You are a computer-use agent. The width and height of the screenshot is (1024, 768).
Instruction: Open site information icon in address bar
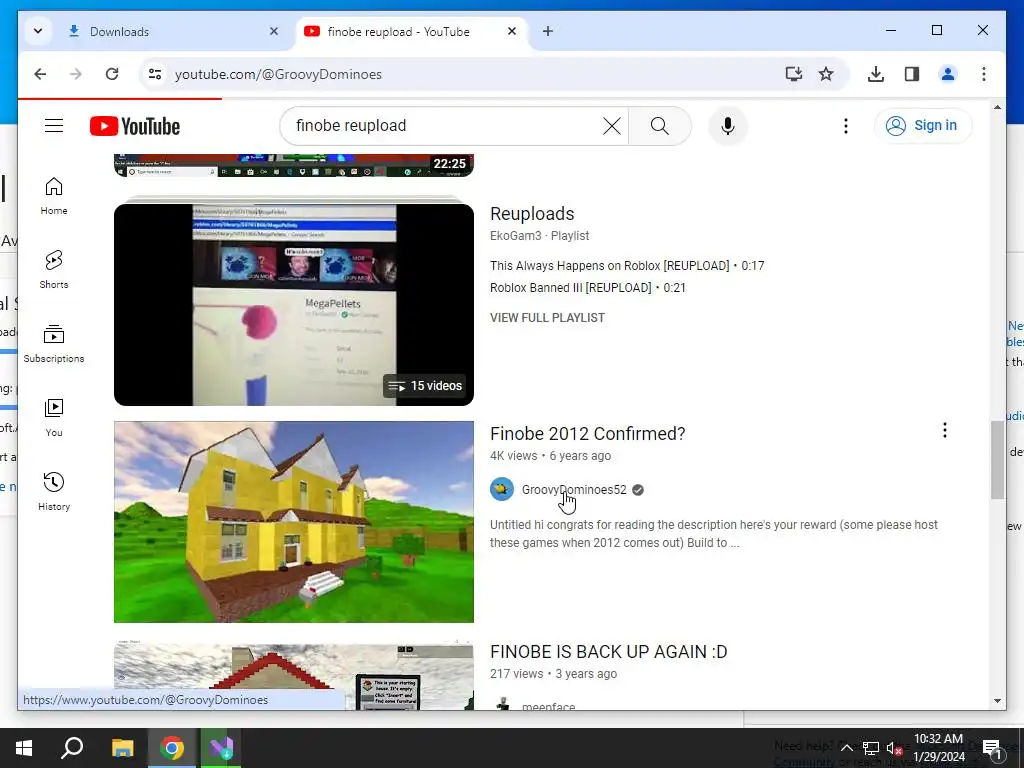(x=155, y=74)
